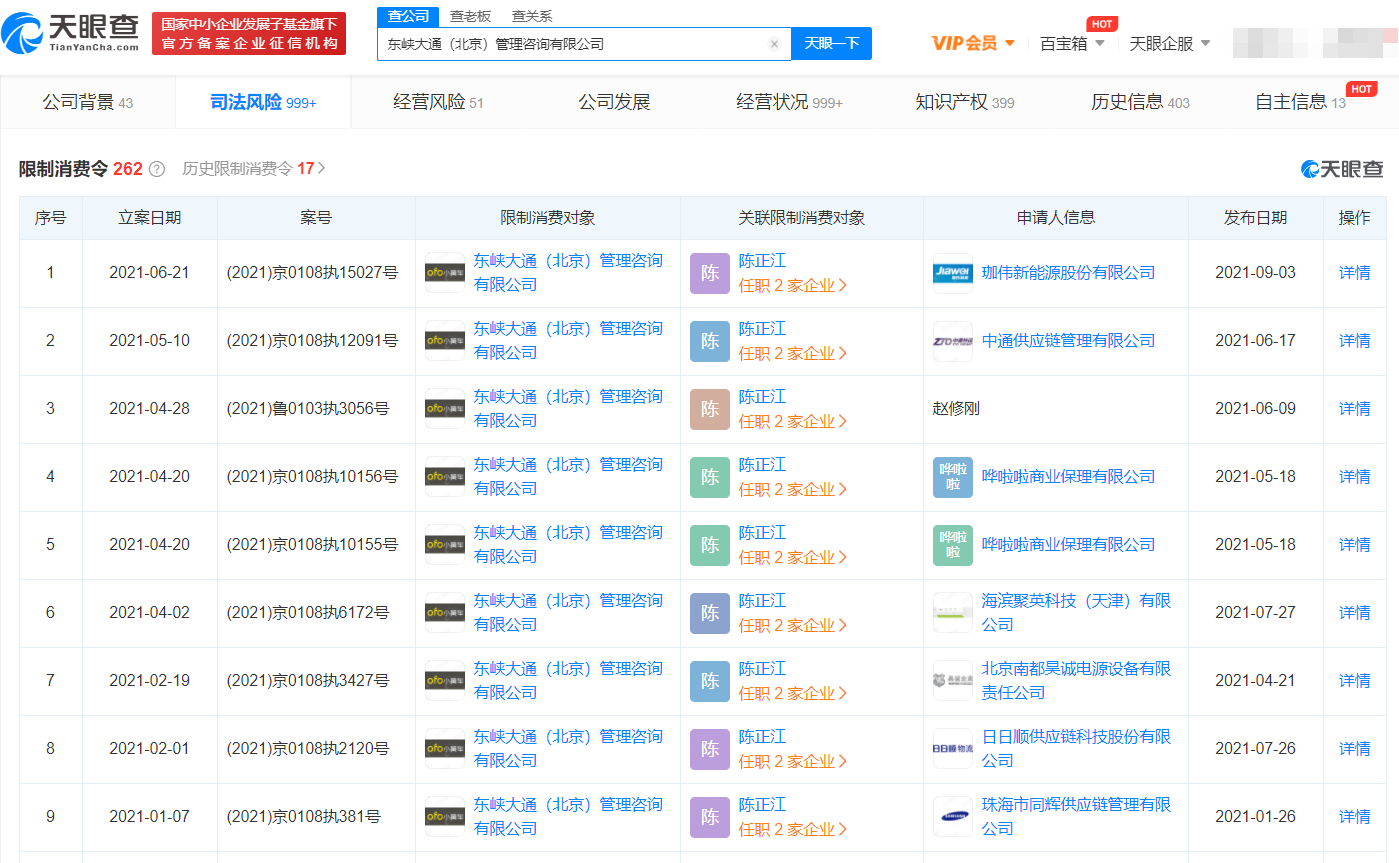This screenshot has height=863, width=1399.
Task: Click the 发布日期 column header
Action: click(1256, 218)
